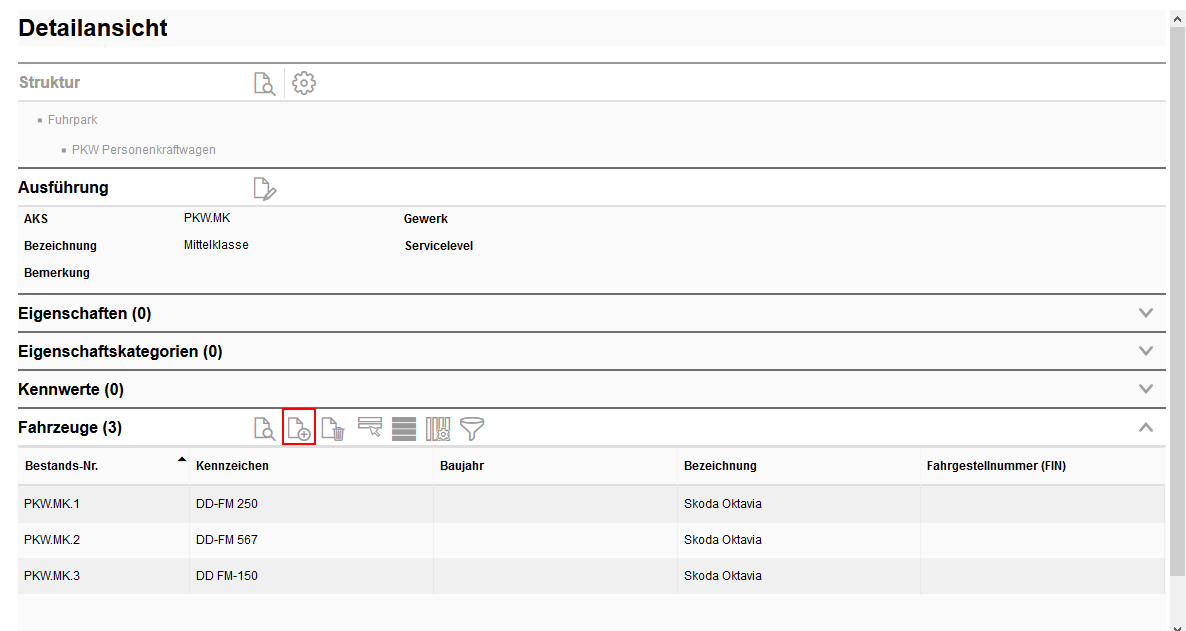Expand the Eigenschaften section
The width and height of the screenshot is (1186, 631).
click(x=1146, y=313)
